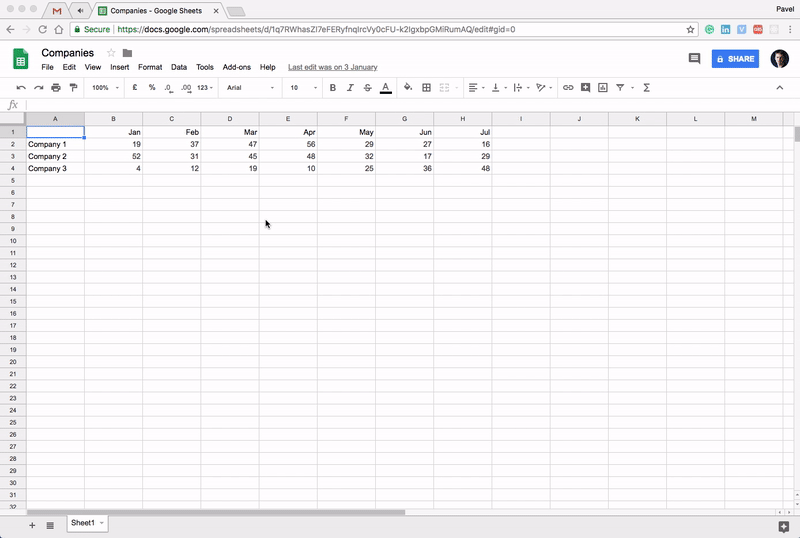800x538 pixels.
Task: Open the font size 10 dropdown
Action: tap(303, 88)
